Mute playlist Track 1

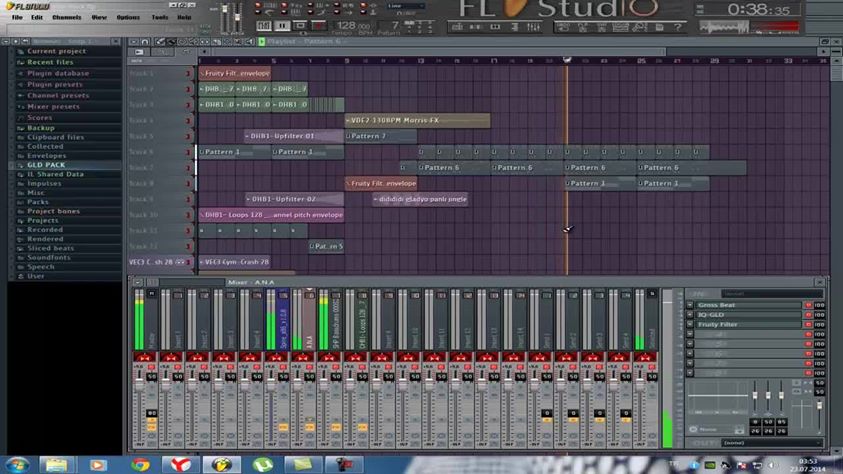coord(188,73)
